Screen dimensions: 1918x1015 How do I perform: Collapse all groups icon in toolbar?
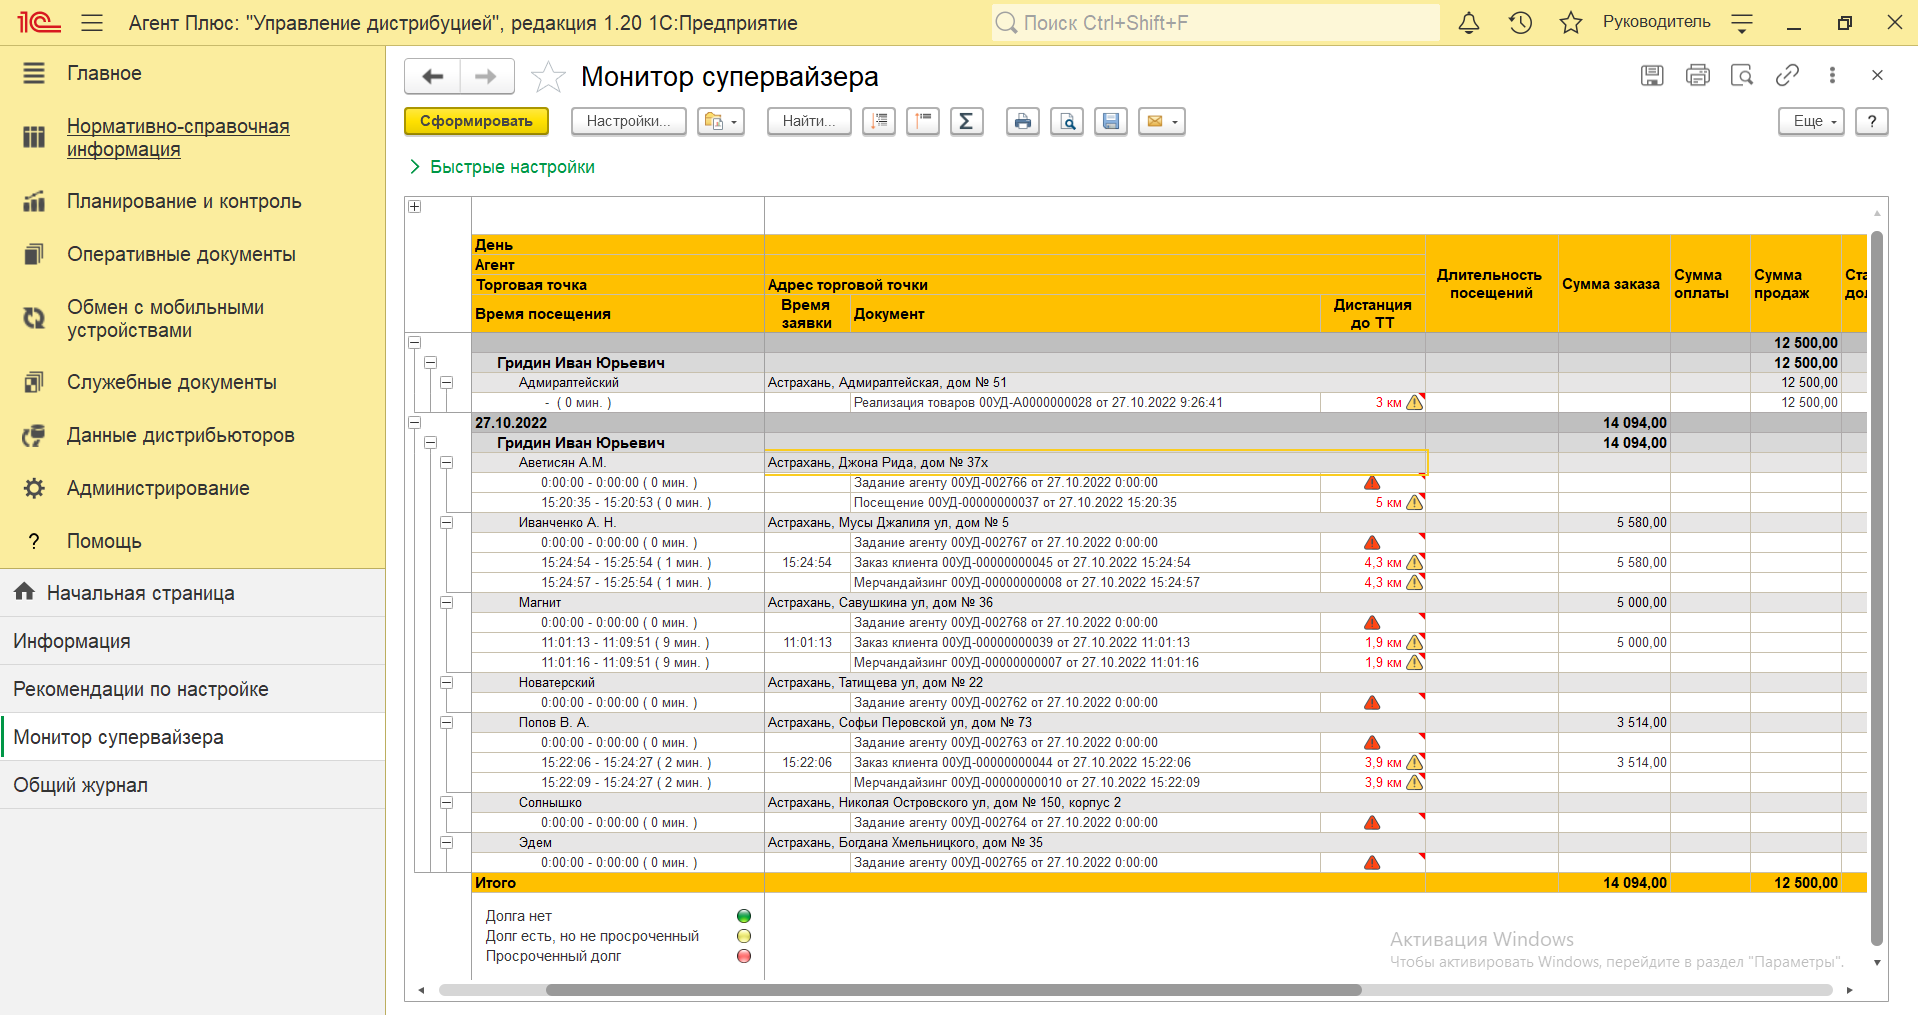tap(923, 121)
